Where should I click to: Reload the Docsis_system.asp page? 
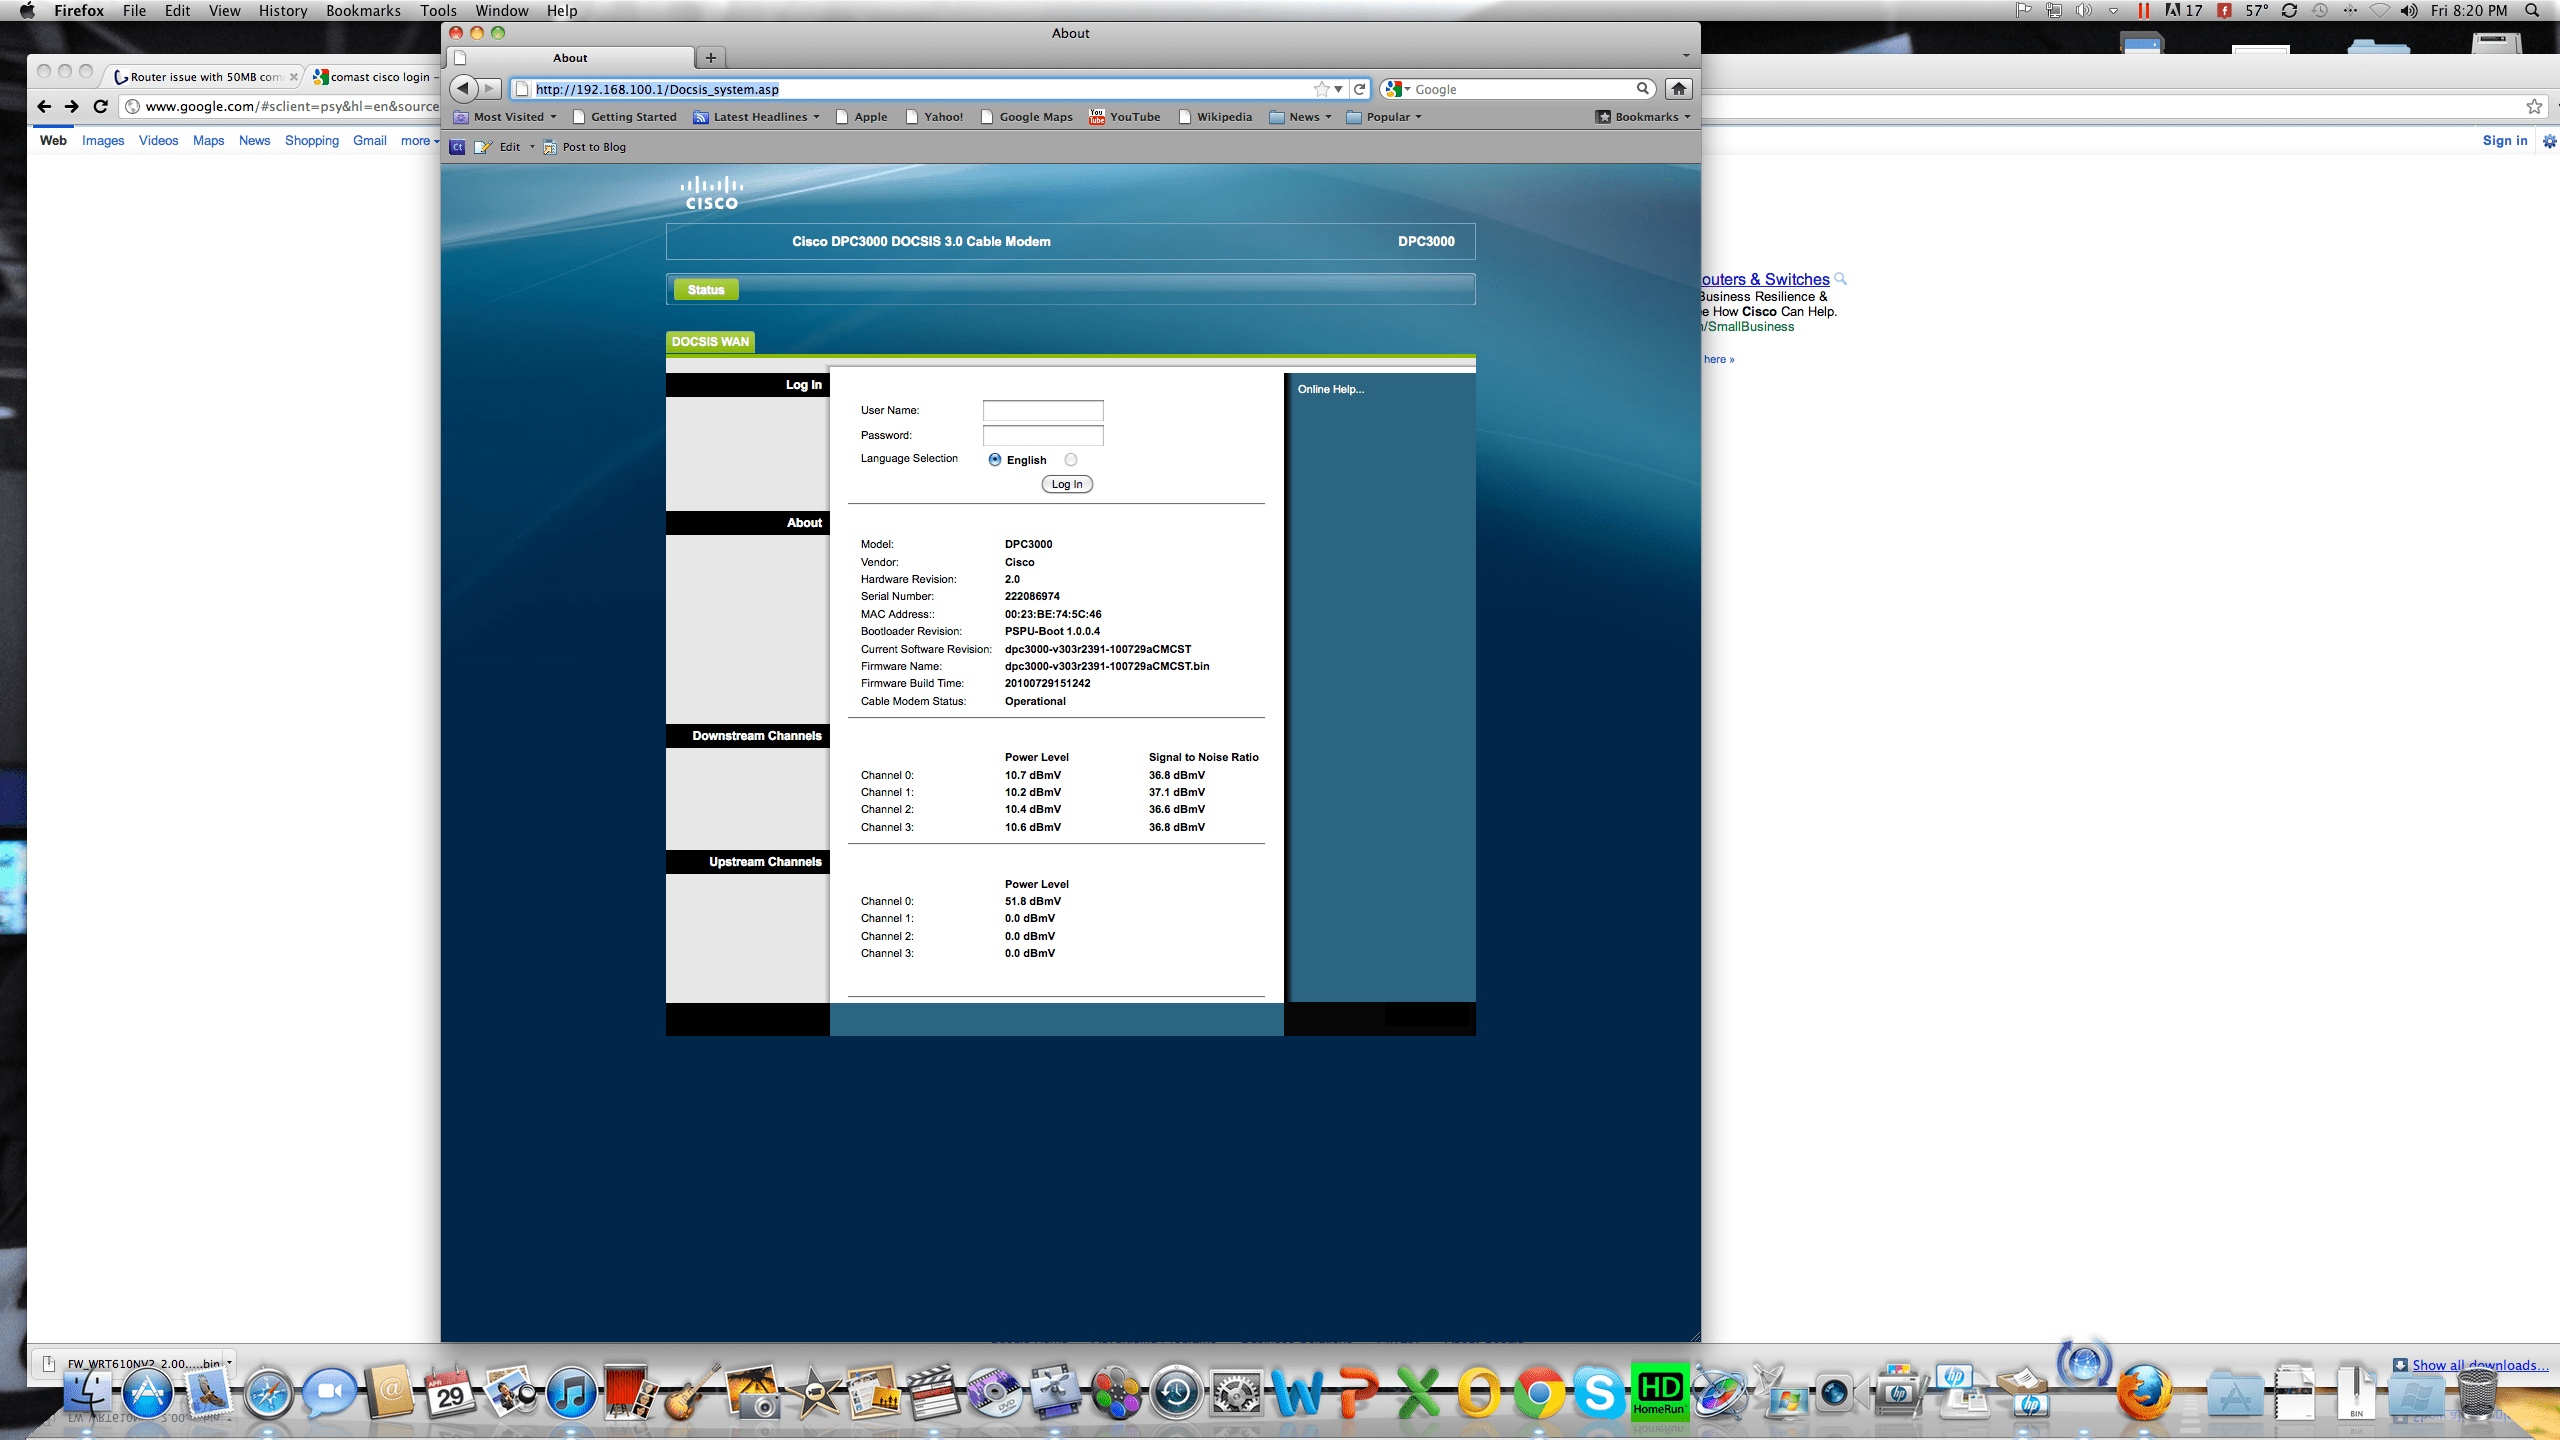pyautogui.click(x=1359, y=89)
